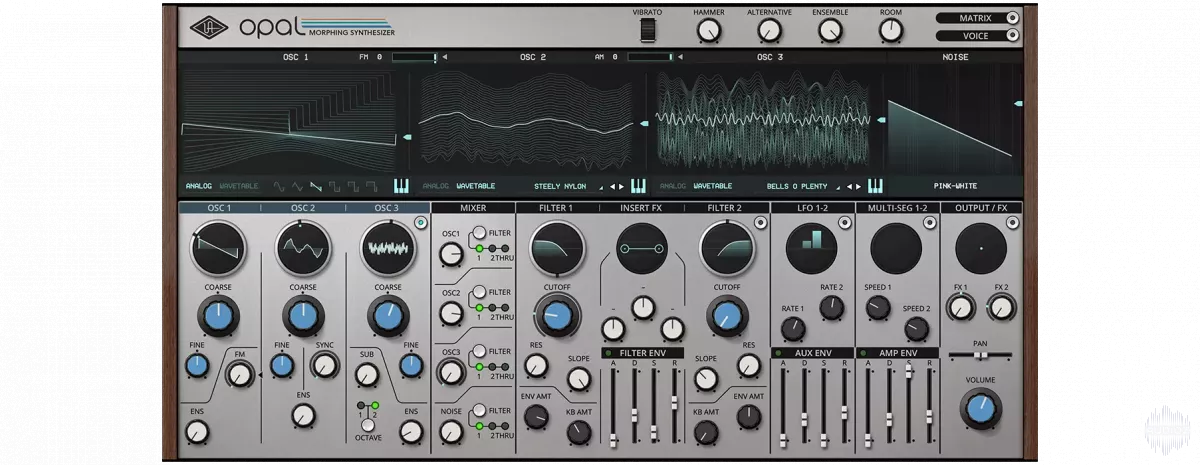Toggle the Vibrato switch
This screenshot has height=465, width=1200.
648,31
